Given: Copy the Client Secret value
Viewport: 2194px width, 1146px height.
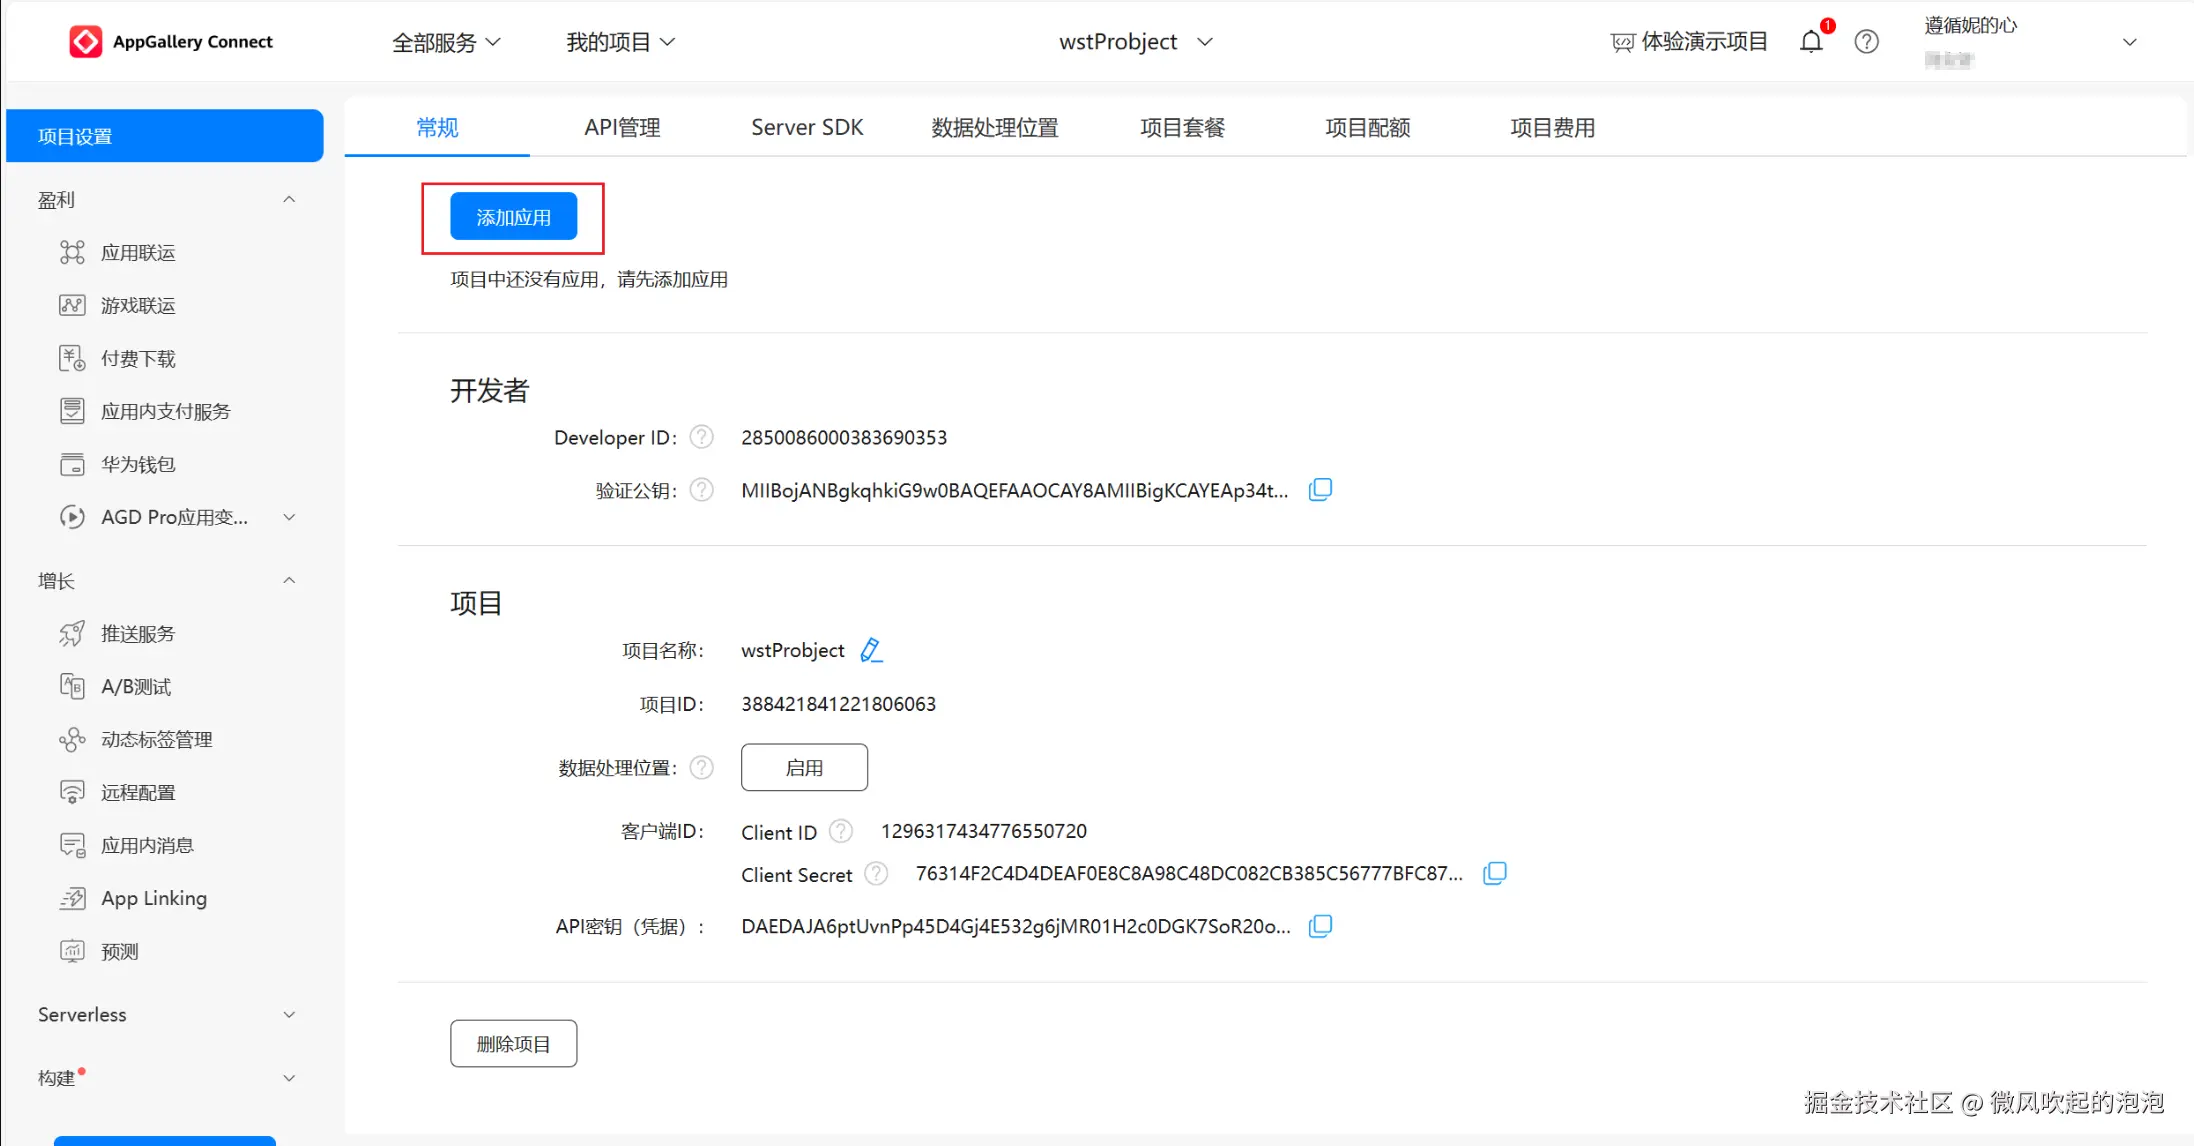Looking at the screenshot, I should [x=1494, y=873].
